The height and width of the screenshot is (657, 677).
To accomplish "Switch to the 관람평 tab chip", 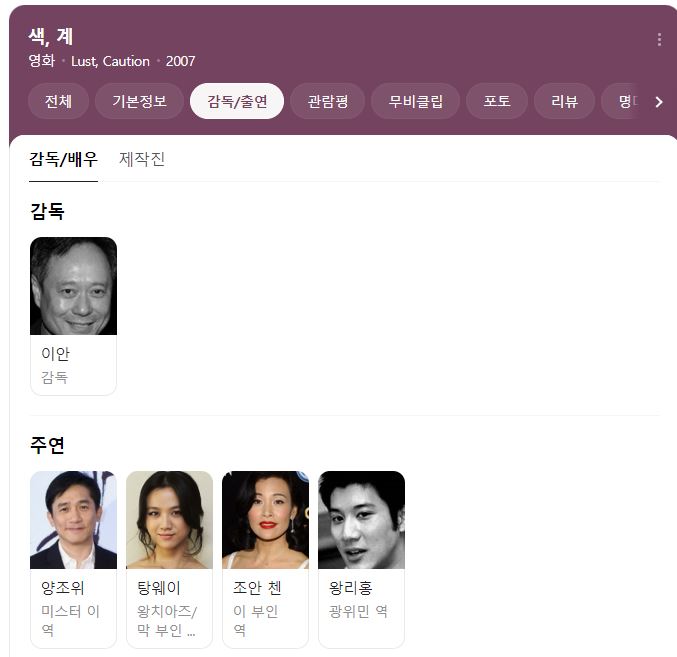I will (x=328, y=101).
